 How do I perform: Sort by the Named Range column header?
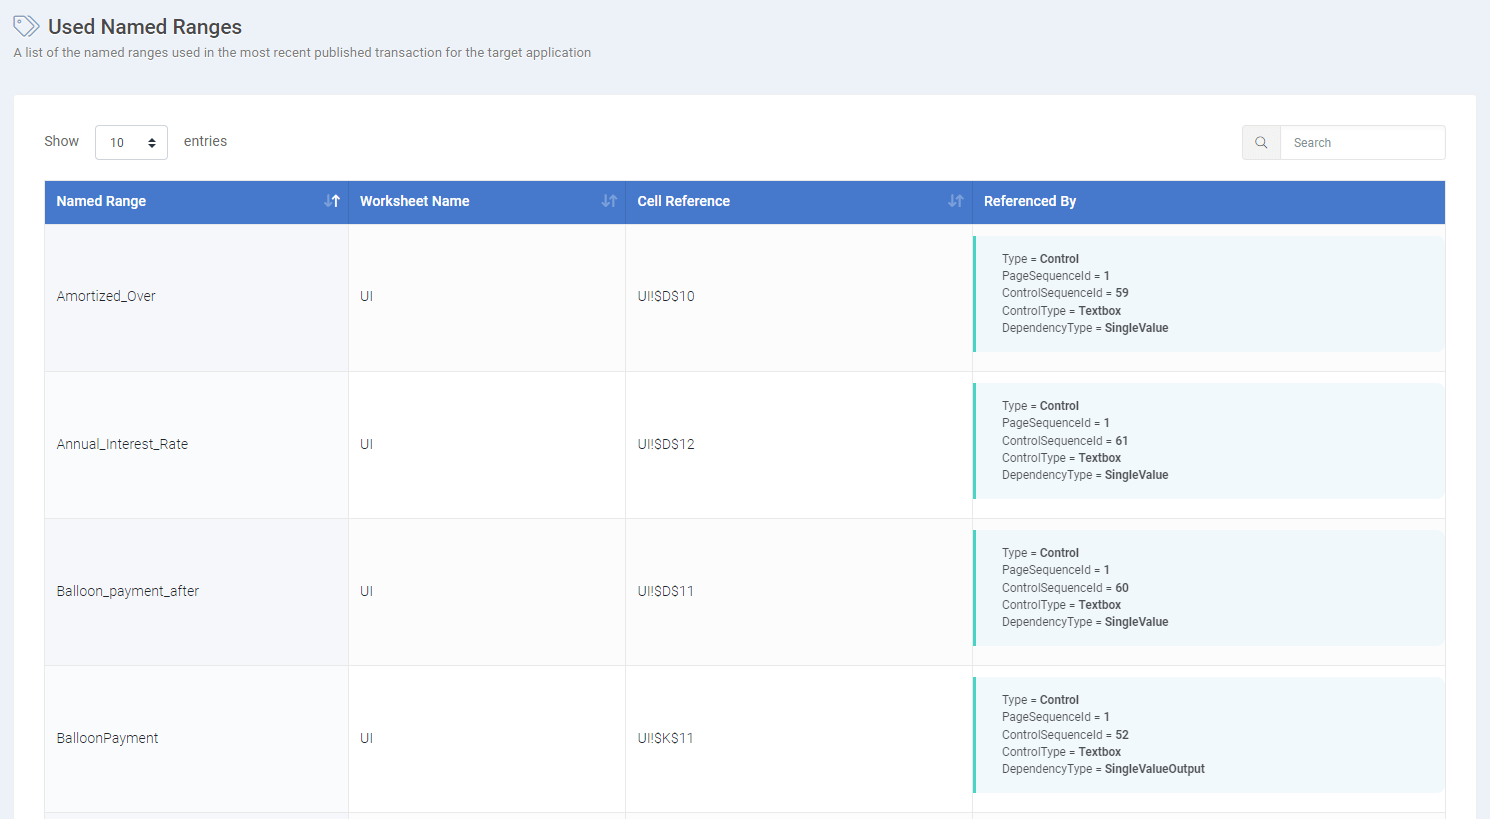[101, 201]
